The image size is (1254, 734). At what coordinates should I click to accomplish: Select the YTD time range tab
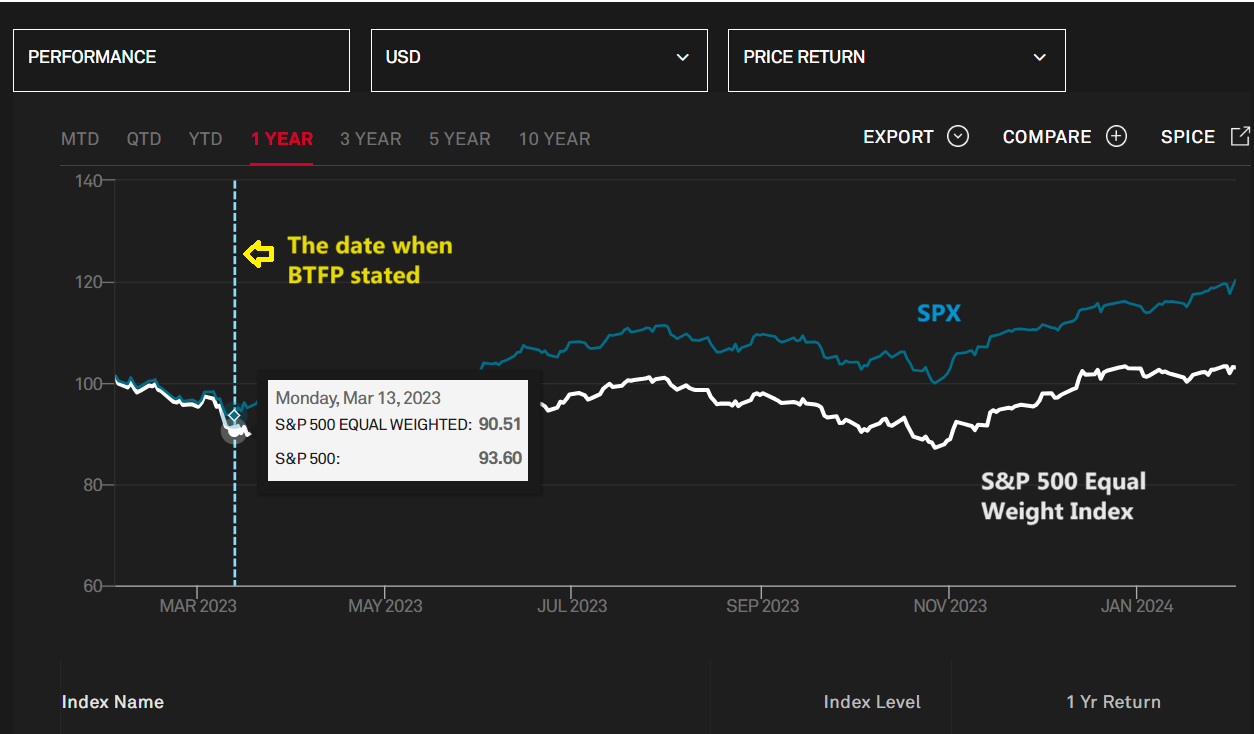[x=206, y=139]
